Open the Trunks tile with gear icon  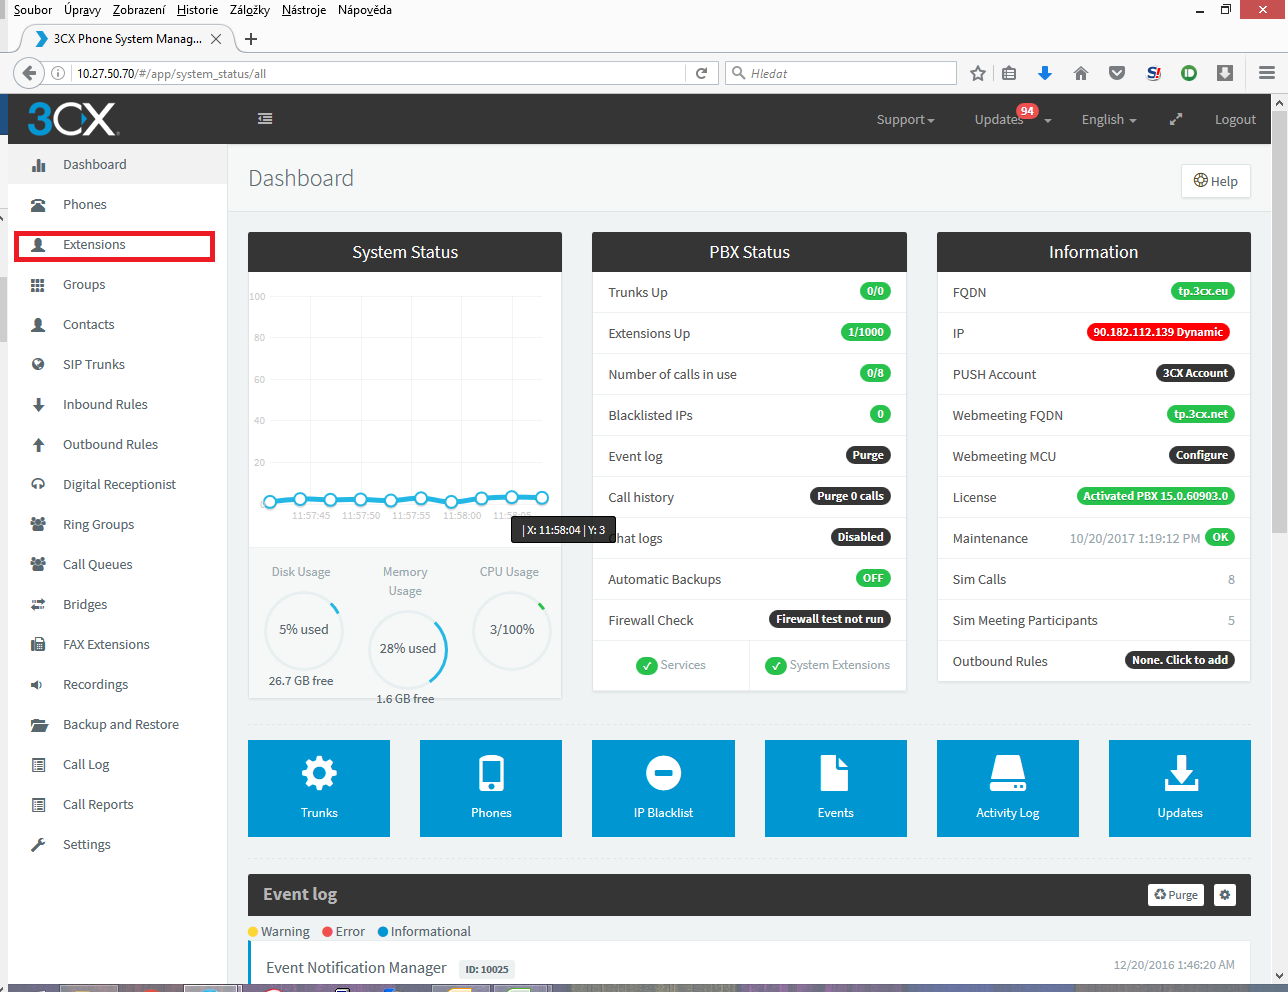tap(319, 788)
